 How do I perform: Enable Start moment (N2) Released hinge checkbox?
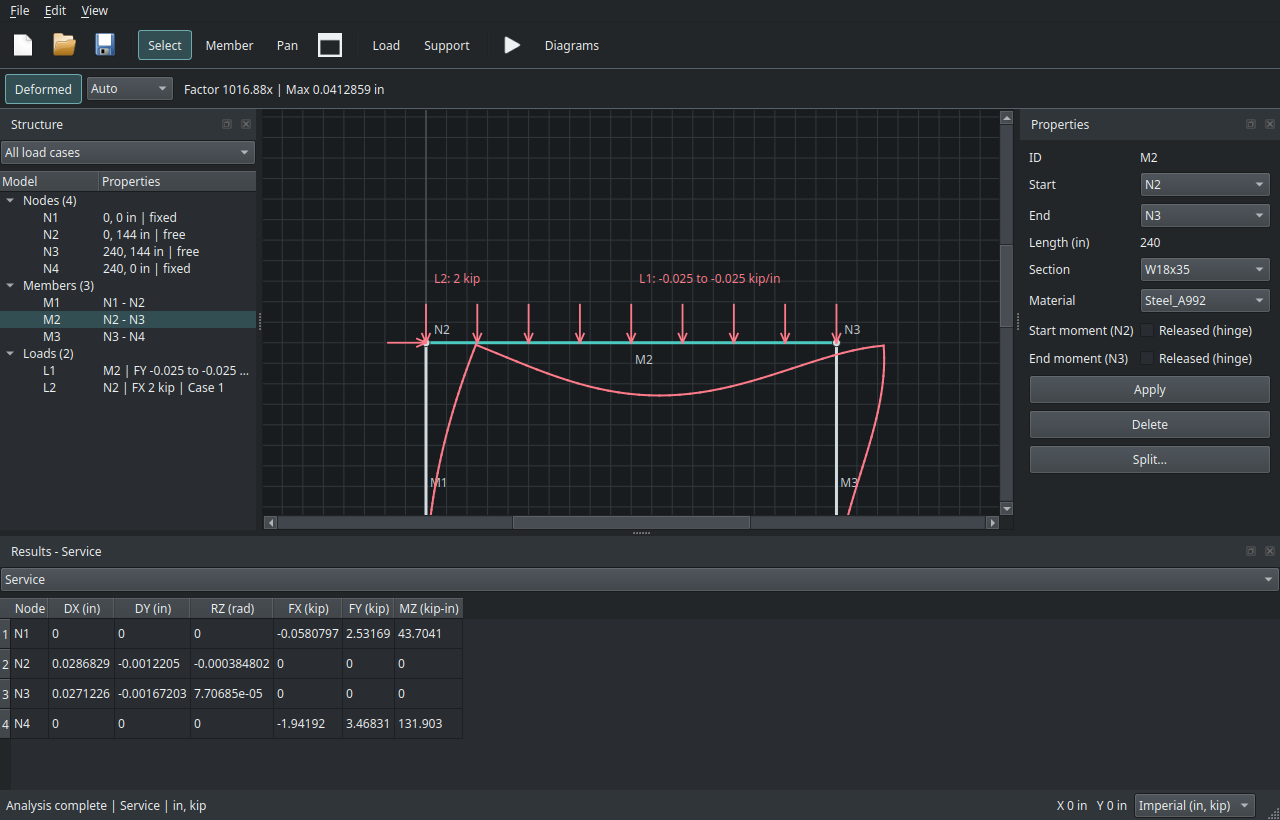tap(1148, 330)
